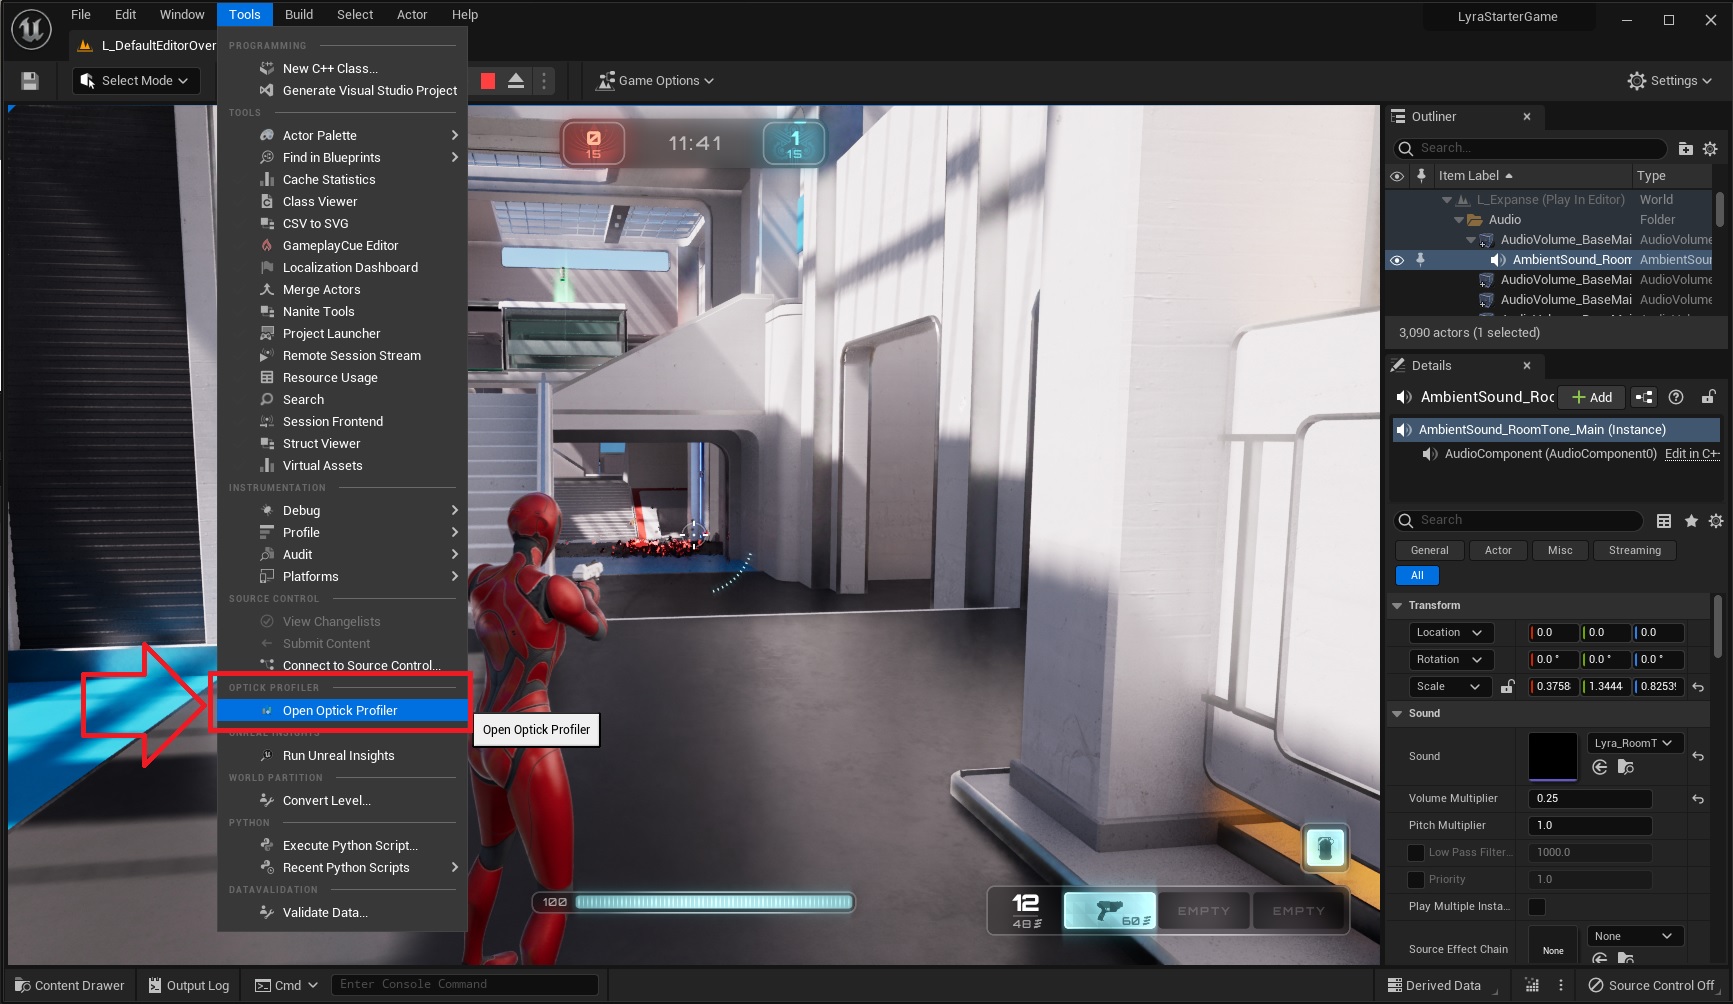Toggle pin on AmbientSound_Room row

(x=1420, y=260)
